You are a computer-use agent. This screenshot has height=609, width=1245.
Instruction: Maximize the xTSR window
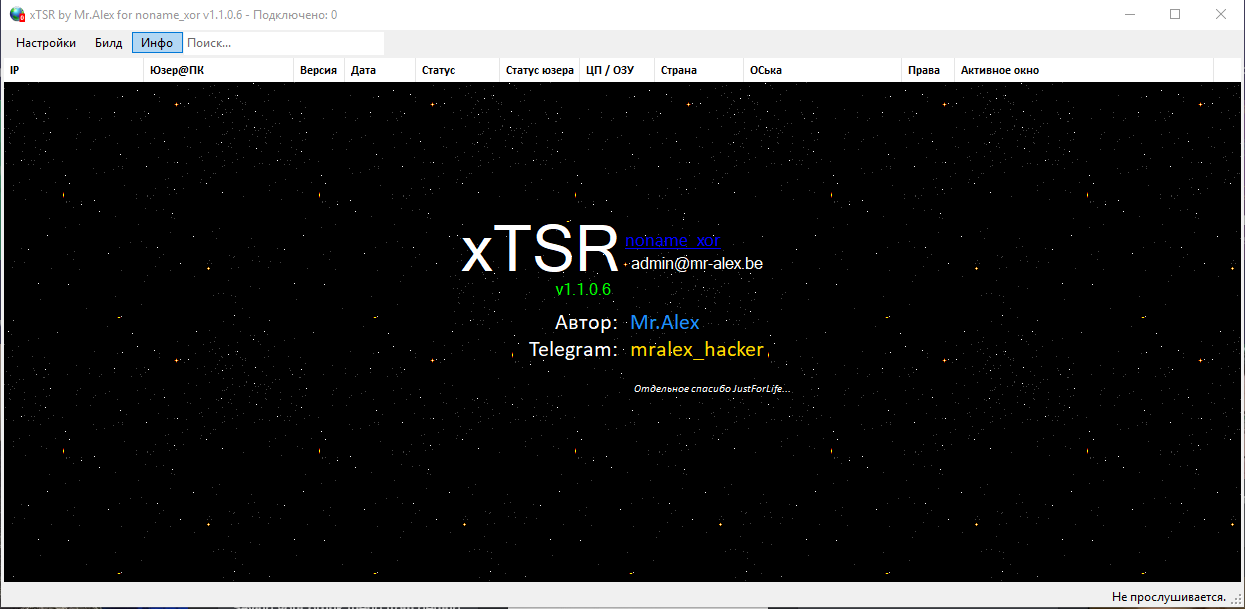[1174, 15]
